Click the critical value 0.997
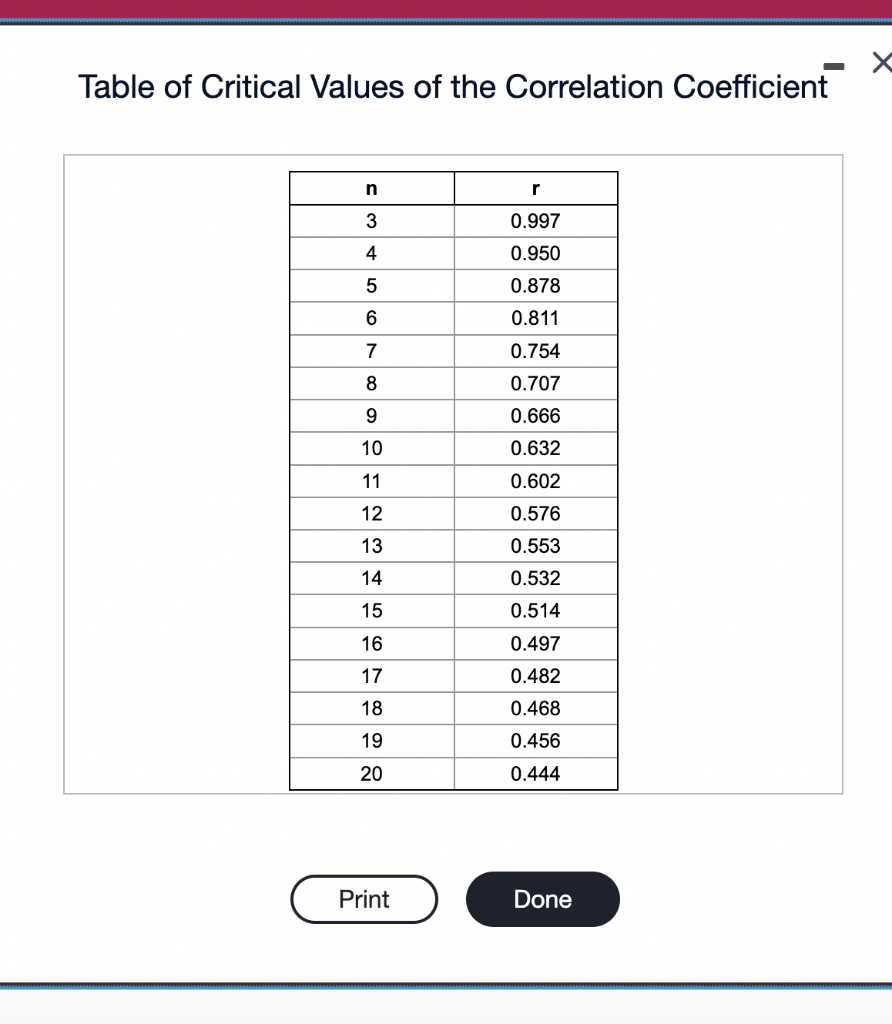Viewport: 892px width, 1024px height. pyautogui.click(x=535, y=220)
